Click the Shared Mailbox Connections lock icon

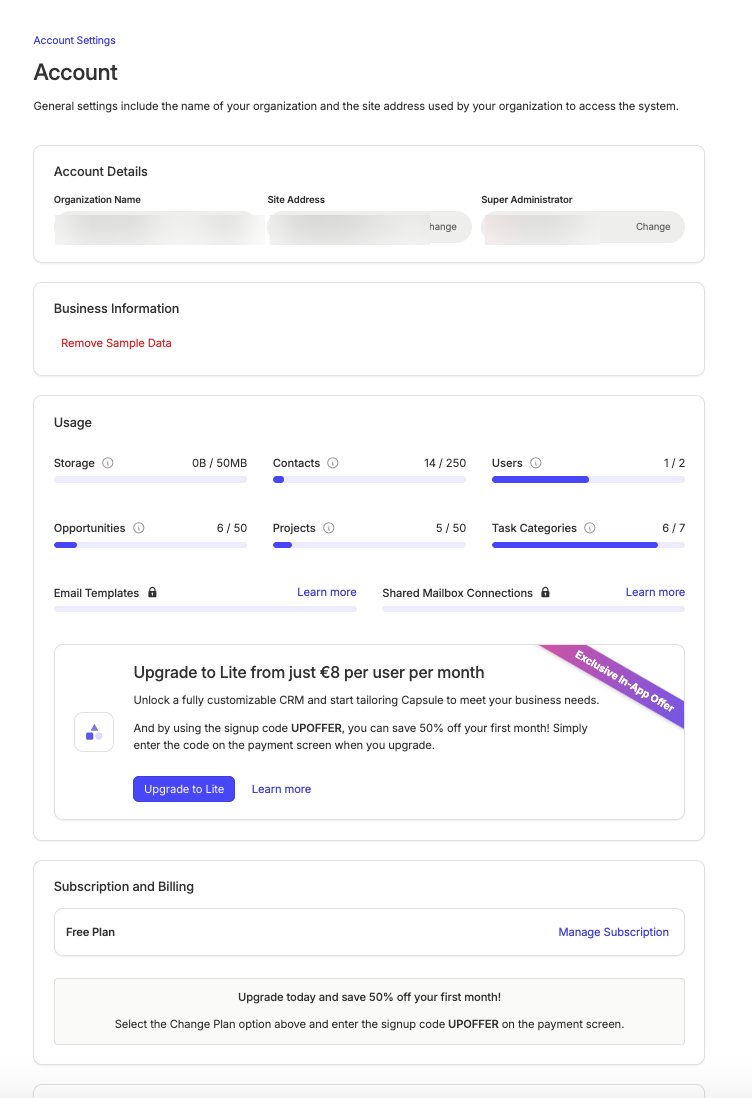[545, 592]
